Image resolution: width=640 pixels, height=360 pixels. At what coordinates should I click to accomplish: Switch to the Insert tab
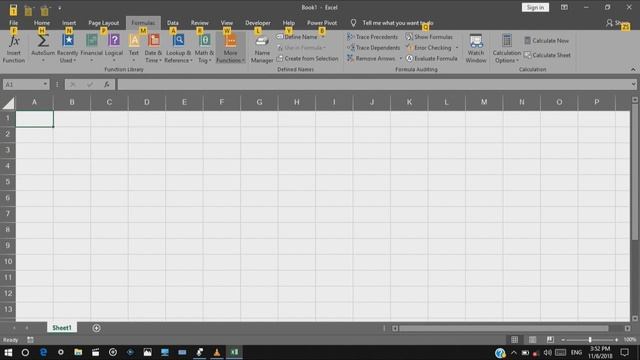click(69, 23)
